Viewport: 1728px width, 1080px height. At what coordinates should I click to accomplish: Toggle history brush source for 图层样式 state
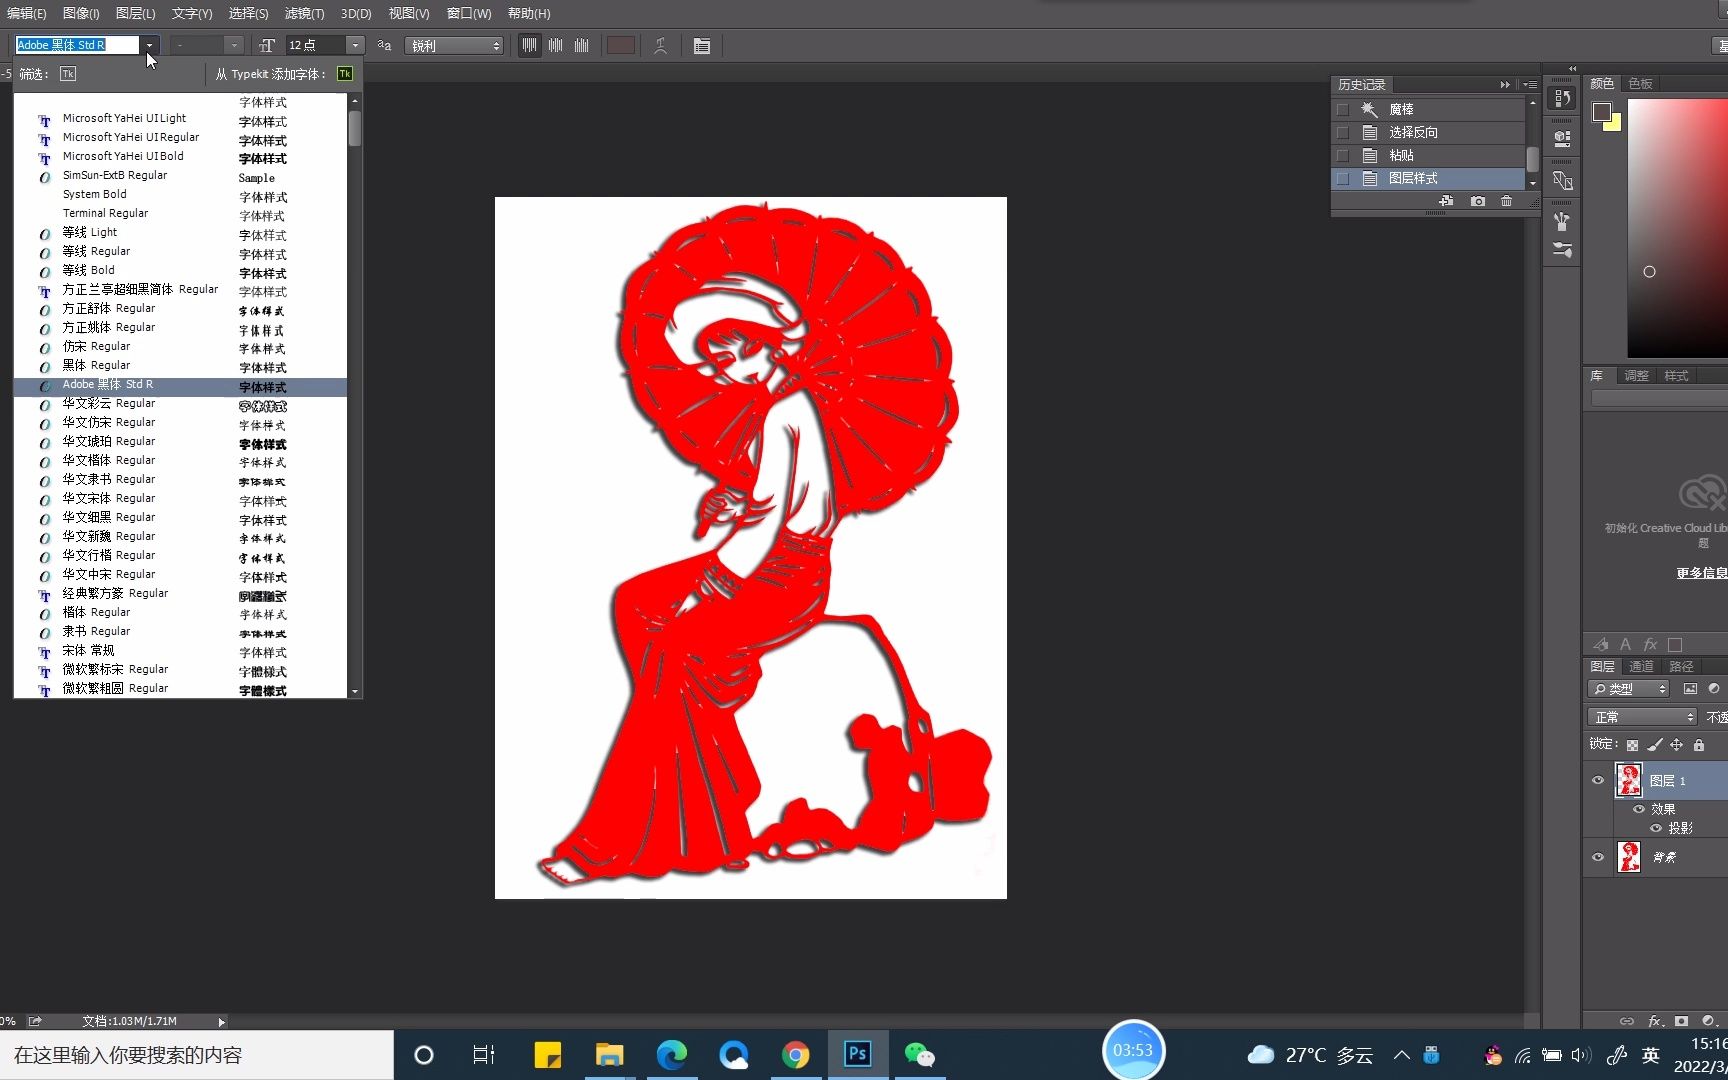tap(1343, 178)
